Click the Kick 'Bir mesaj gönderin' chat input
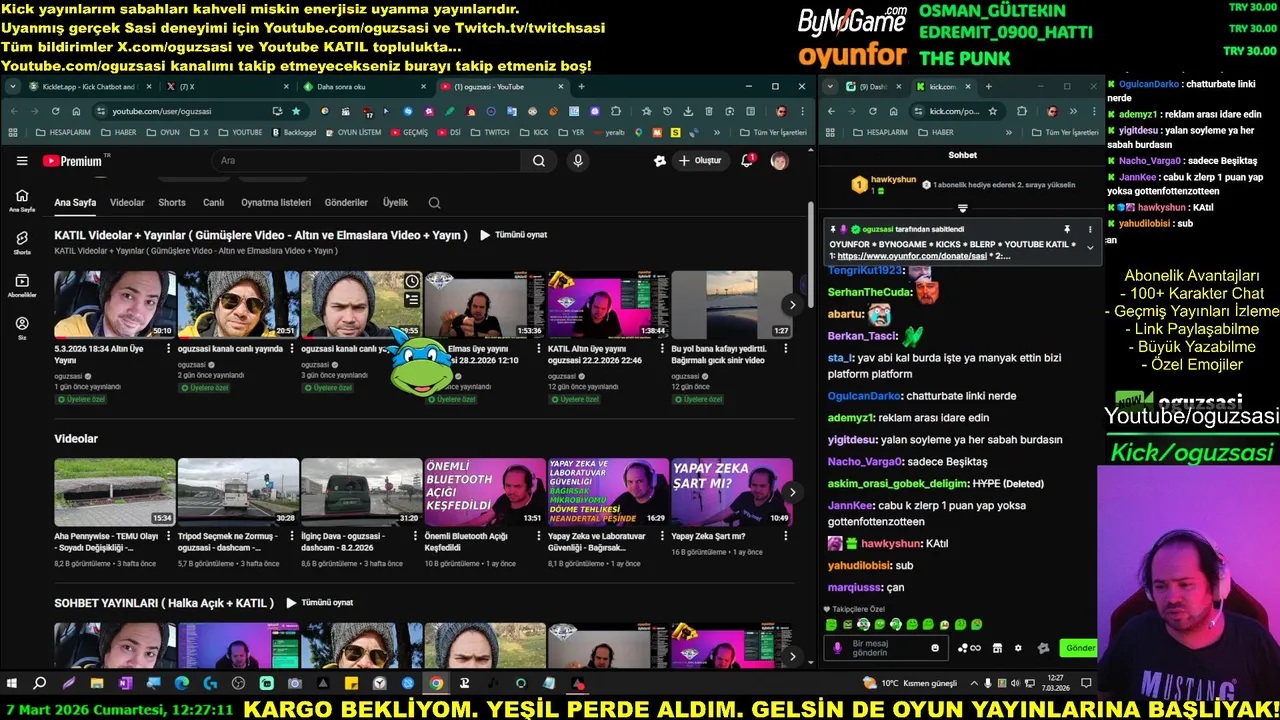The image size is (1280, 720). (886, 648)
